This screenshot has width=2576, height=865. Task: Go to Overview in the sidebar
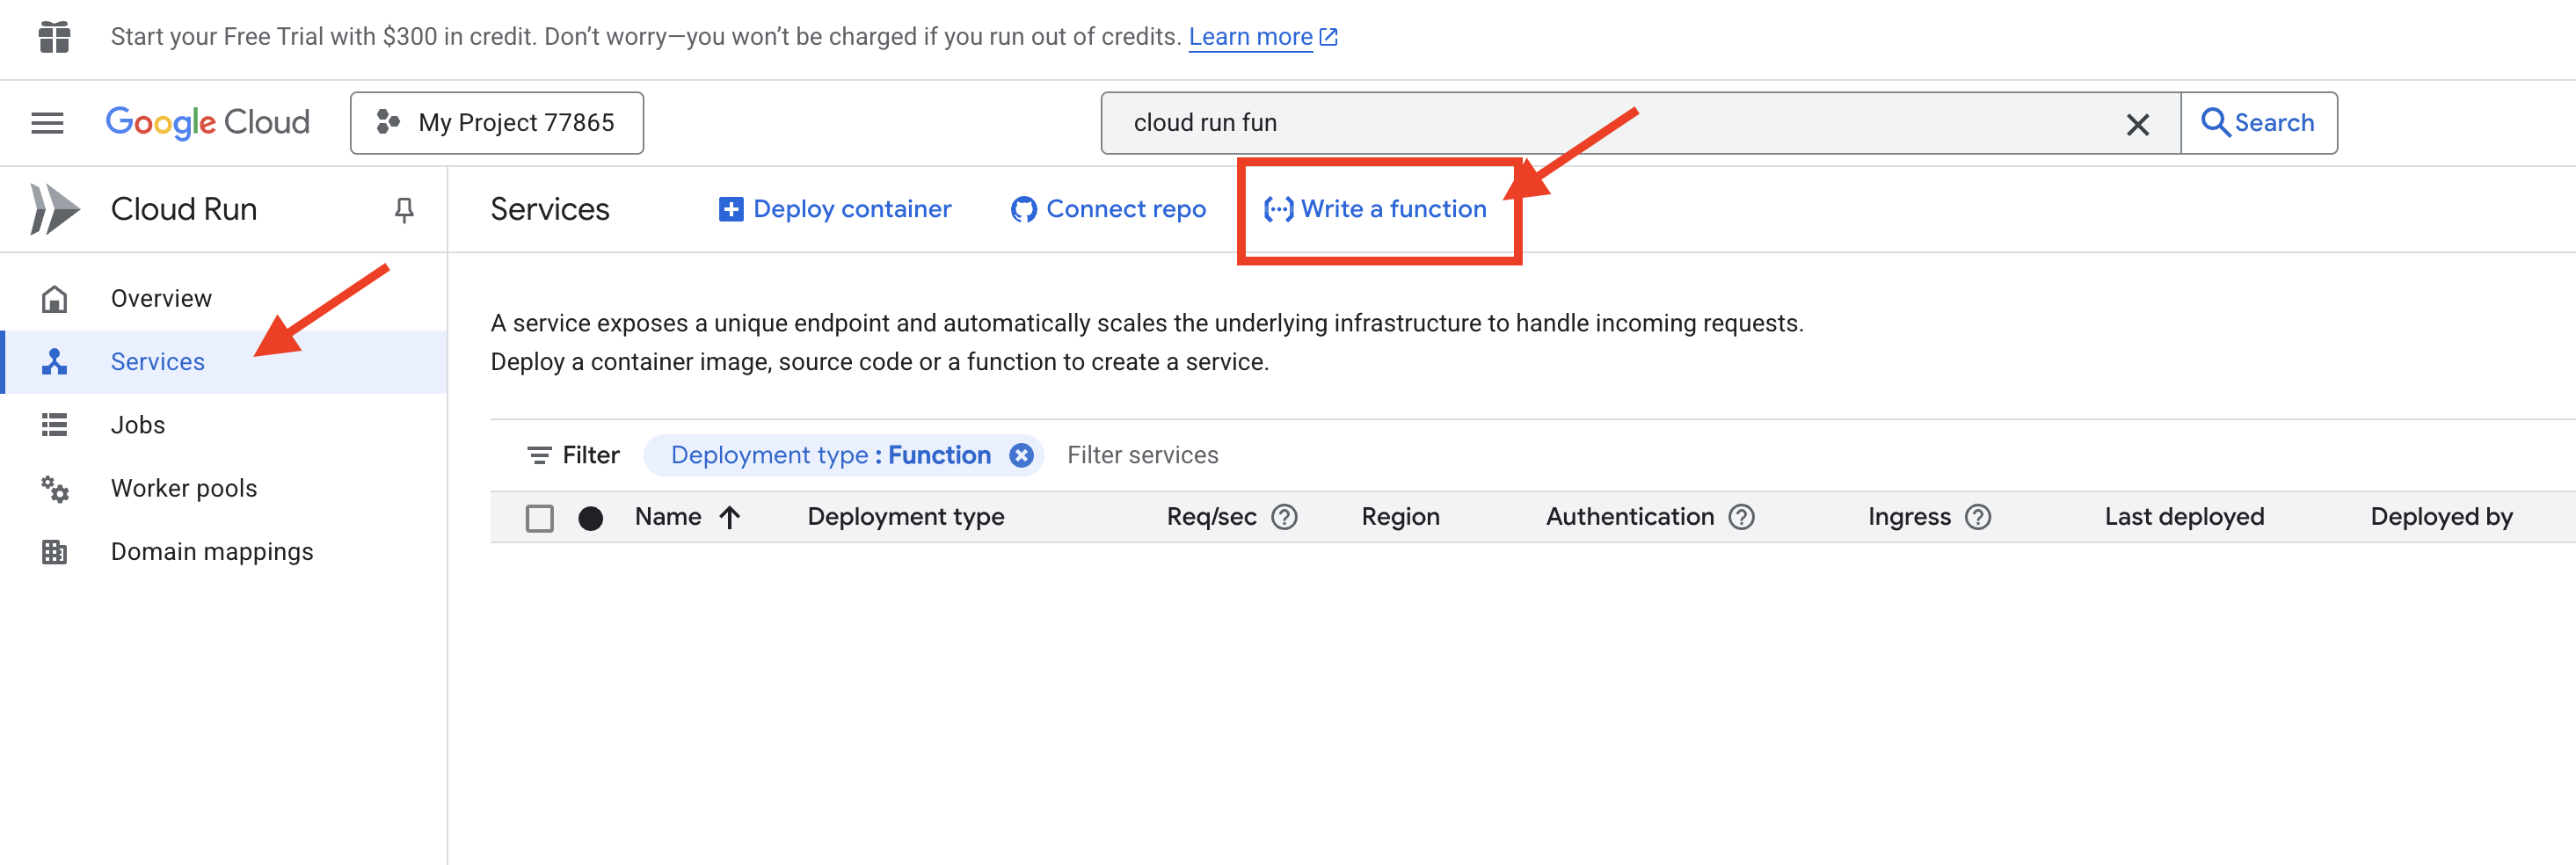tap(161, 298)
